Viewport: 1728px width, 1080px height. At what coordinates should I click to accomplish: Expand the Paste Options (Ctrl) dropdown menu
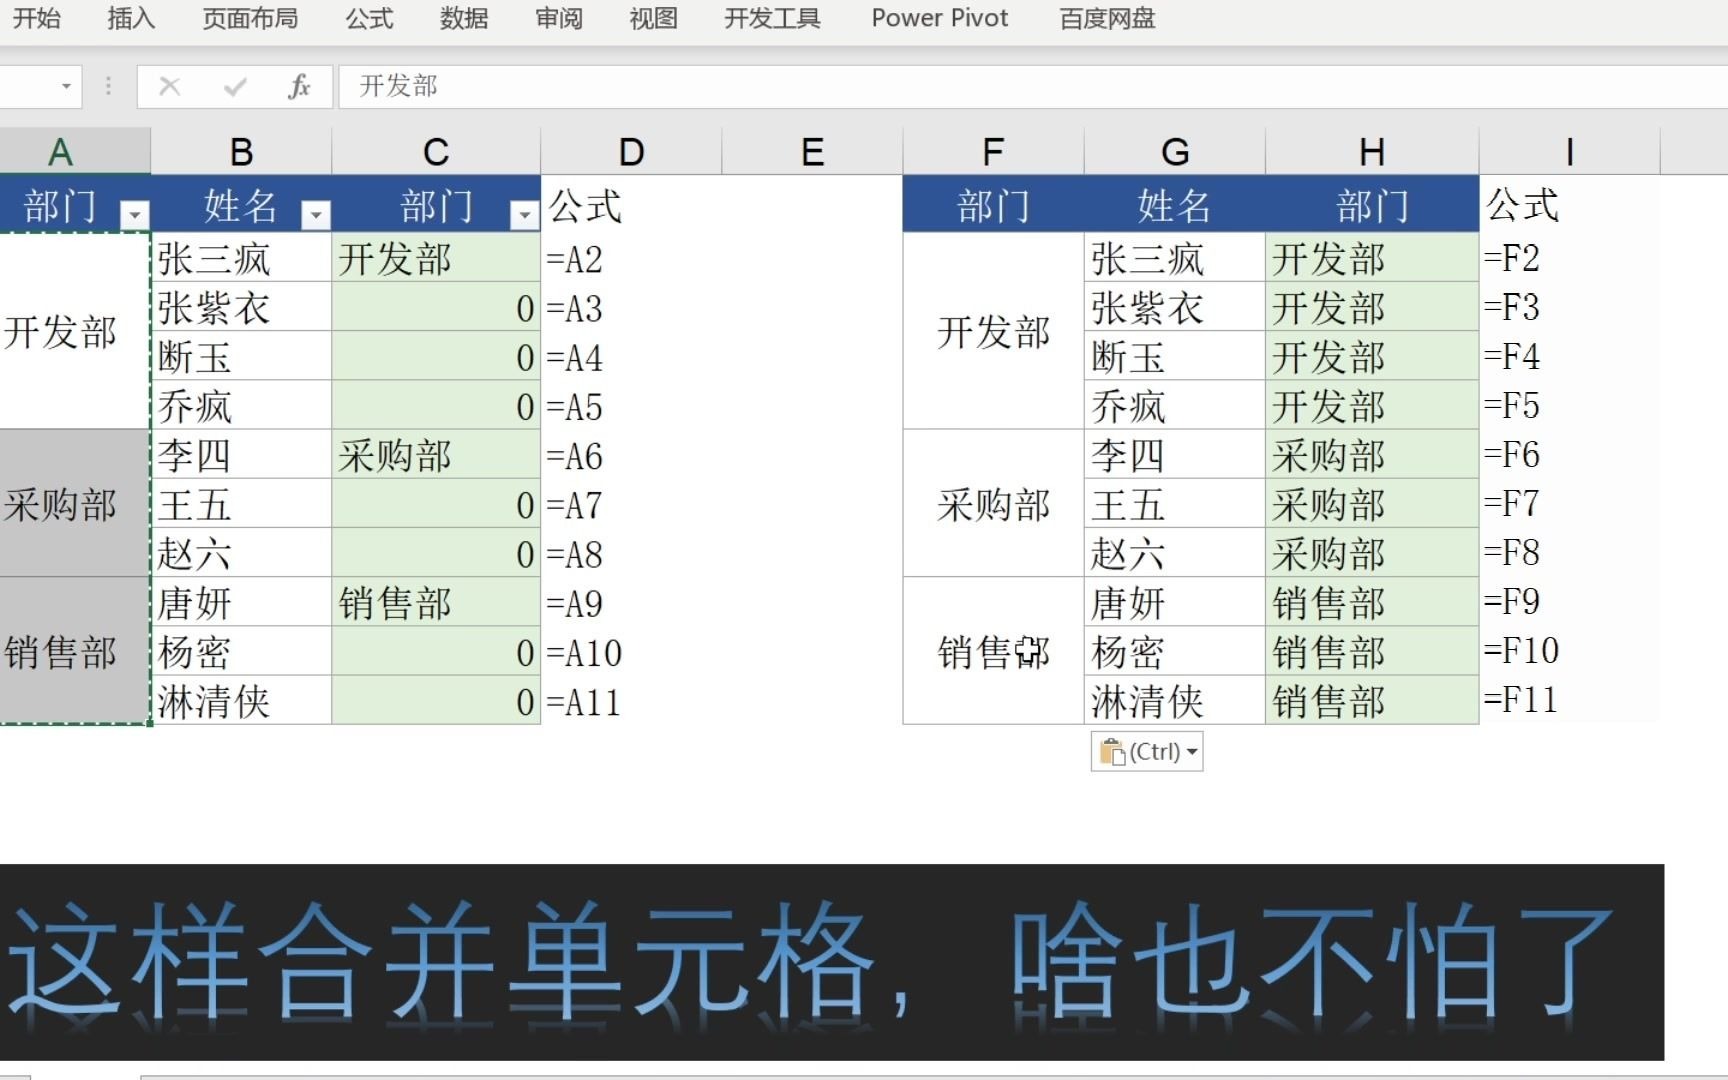(x=1190, y=751)
